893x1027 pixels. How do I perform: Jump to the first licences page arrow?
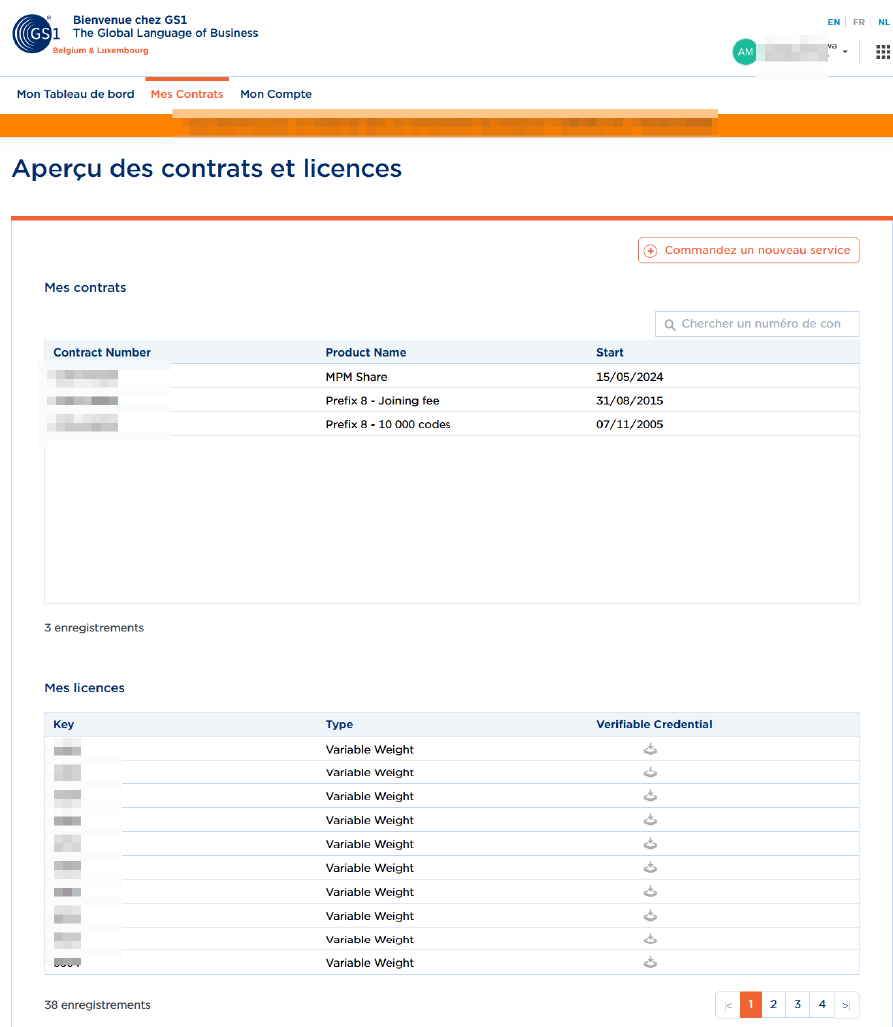[728, 1005]
